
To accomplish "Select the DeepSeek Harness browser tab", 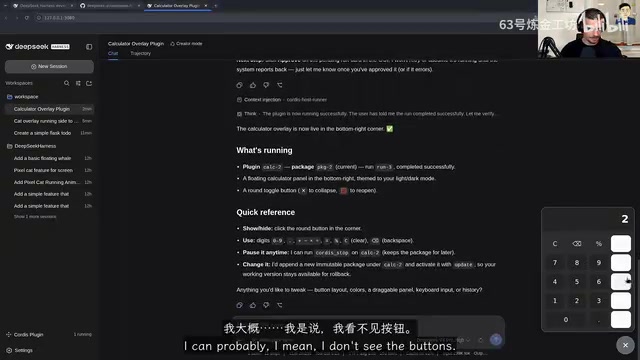I will point(43,6).
